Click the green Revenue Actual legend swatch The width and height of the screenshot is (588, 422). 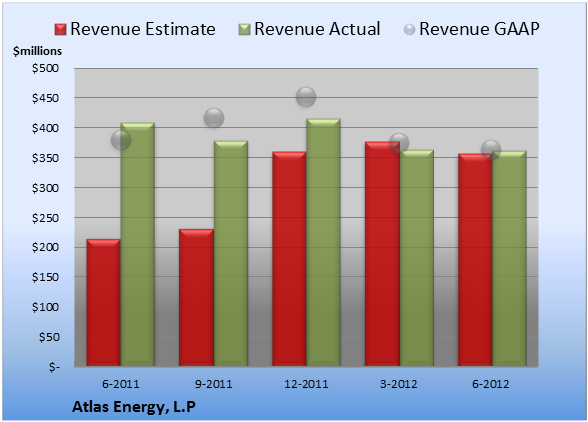(244, 30)
